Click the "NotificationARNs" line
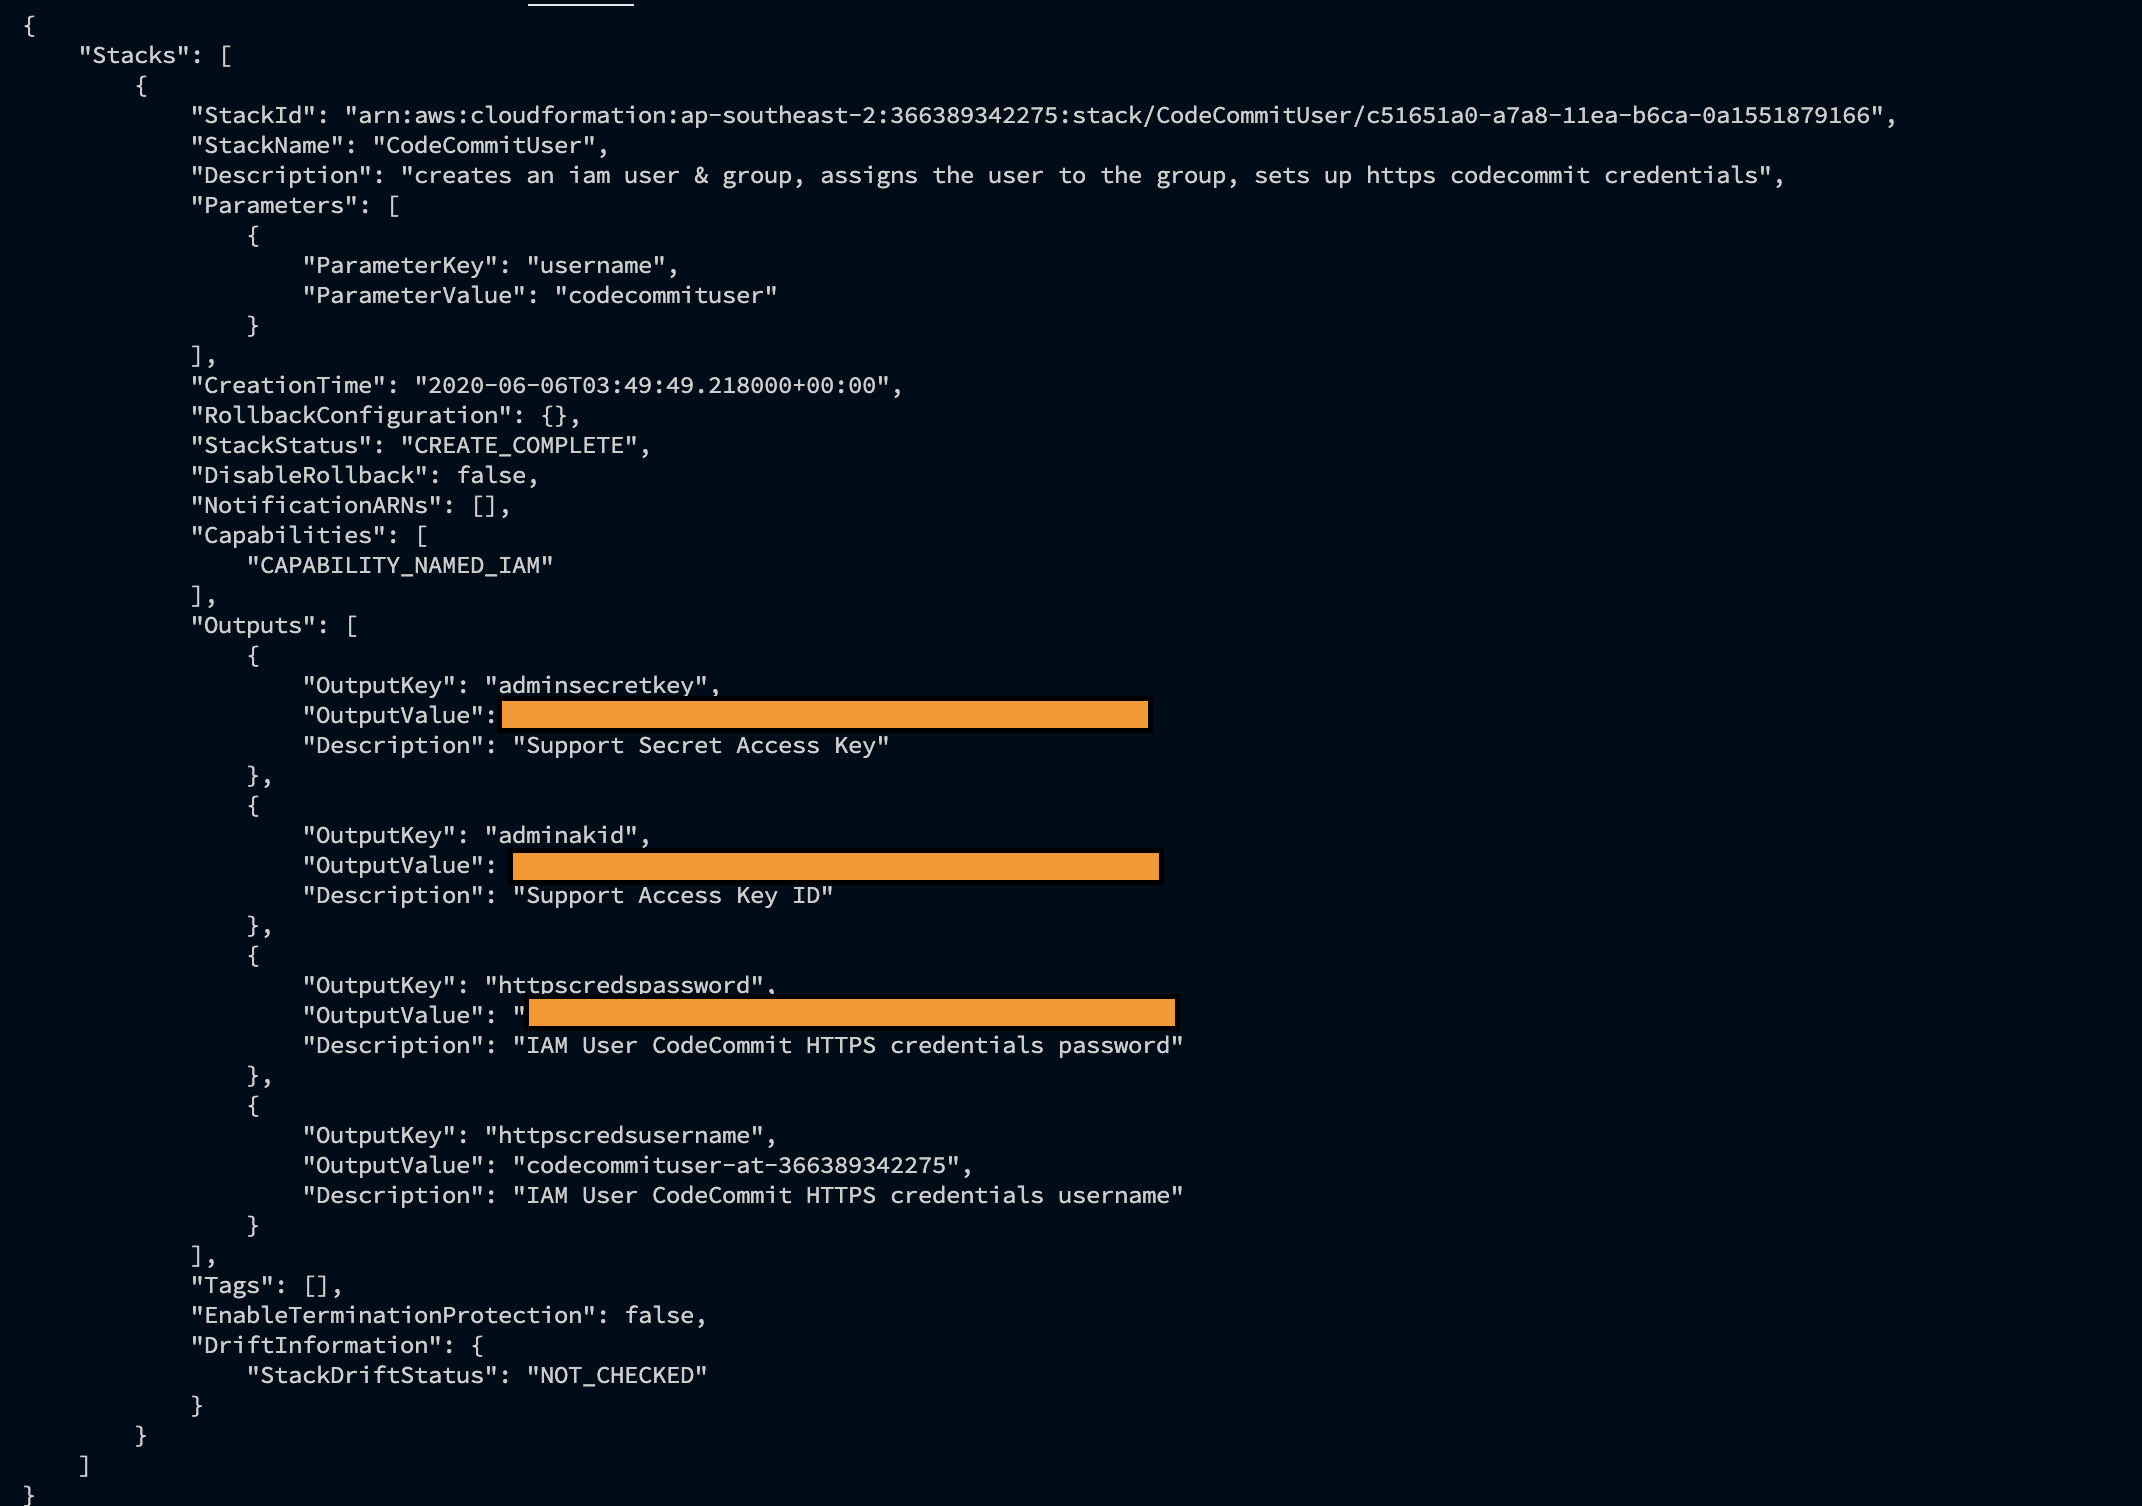Viewport: 2142px width, 1506px height. pos(350,506)
